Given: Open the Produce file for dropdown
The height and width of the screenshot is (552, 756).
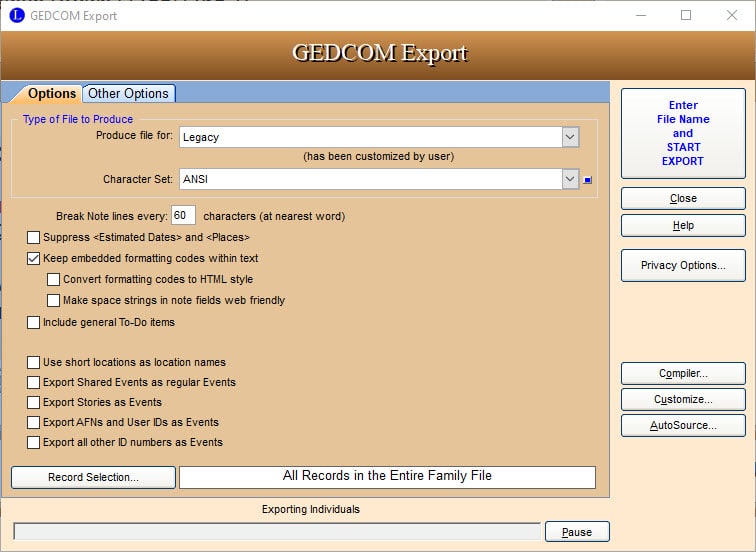Looking at the screenshot, I should tap(570, 137).
